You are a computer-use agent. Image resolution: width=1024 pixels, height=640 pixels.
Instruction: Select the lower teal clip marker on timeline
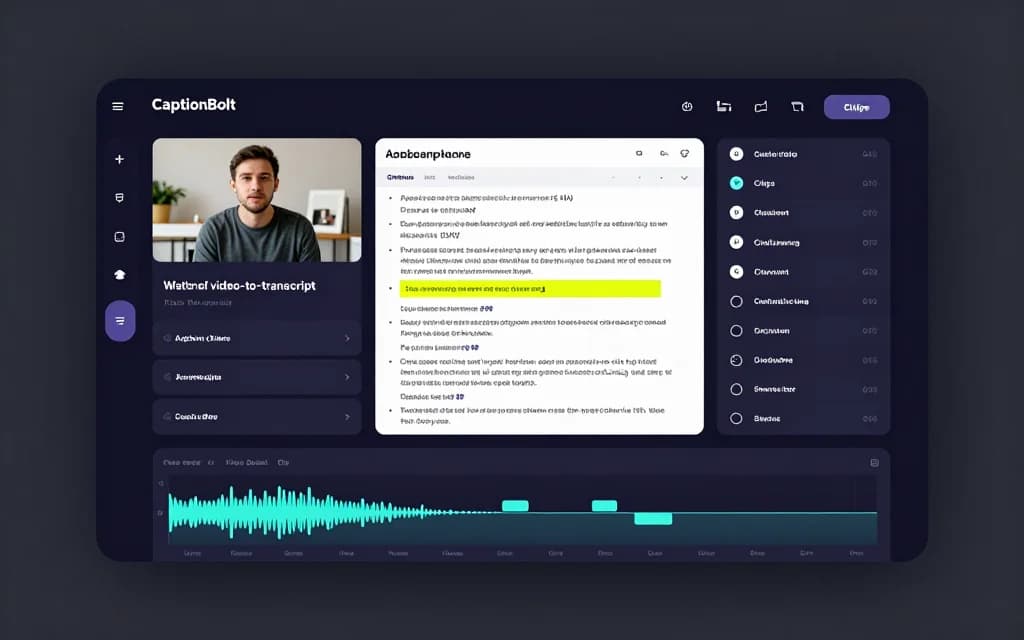pos(653,519)
